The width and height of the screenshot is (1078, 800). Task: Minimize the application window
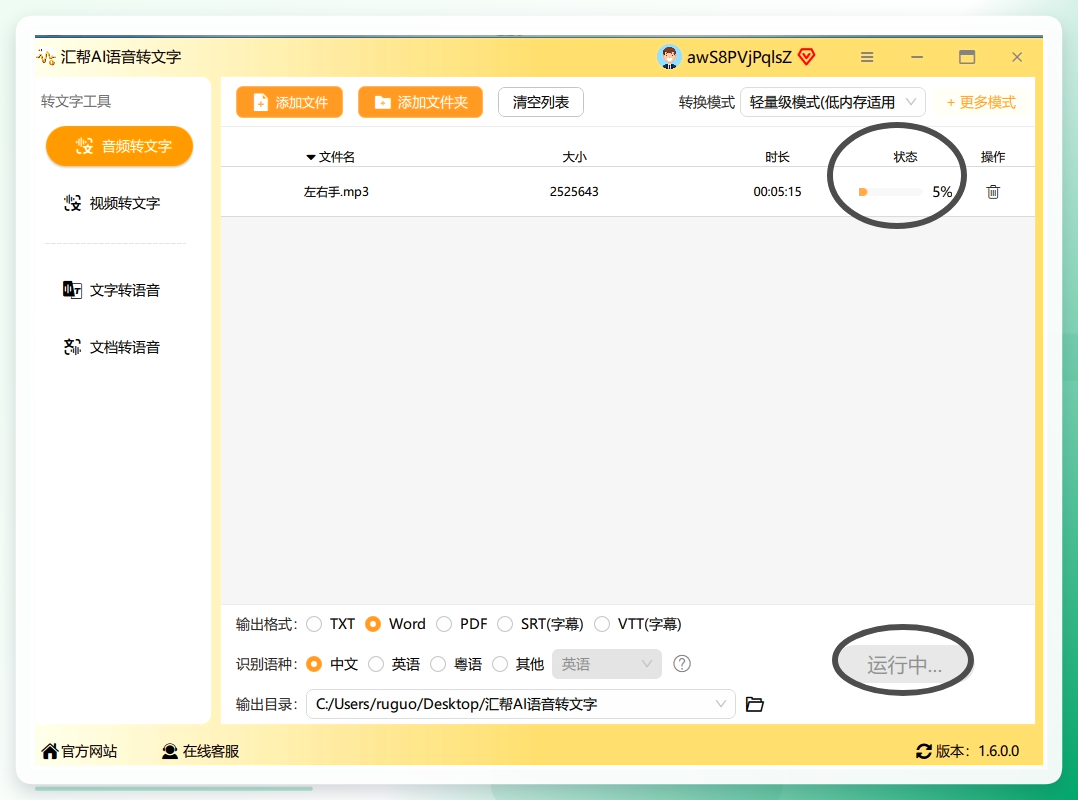(x=916, y=57)
